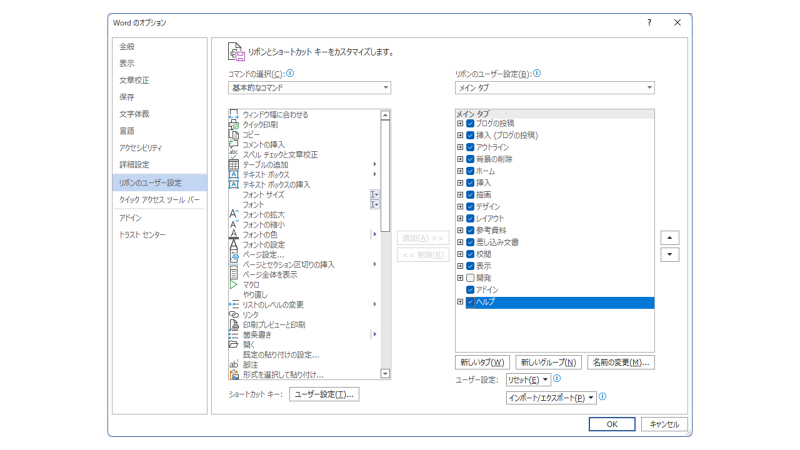The image size is (800, 450).
Task: Click the info icon beside コマンドの選択
Action: 290,73
